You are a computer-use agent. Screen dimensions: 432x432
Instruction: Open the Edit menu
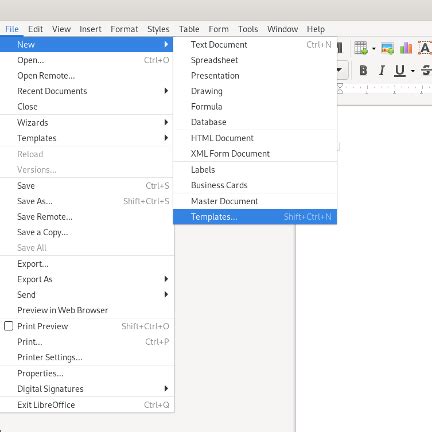[35, 29]
